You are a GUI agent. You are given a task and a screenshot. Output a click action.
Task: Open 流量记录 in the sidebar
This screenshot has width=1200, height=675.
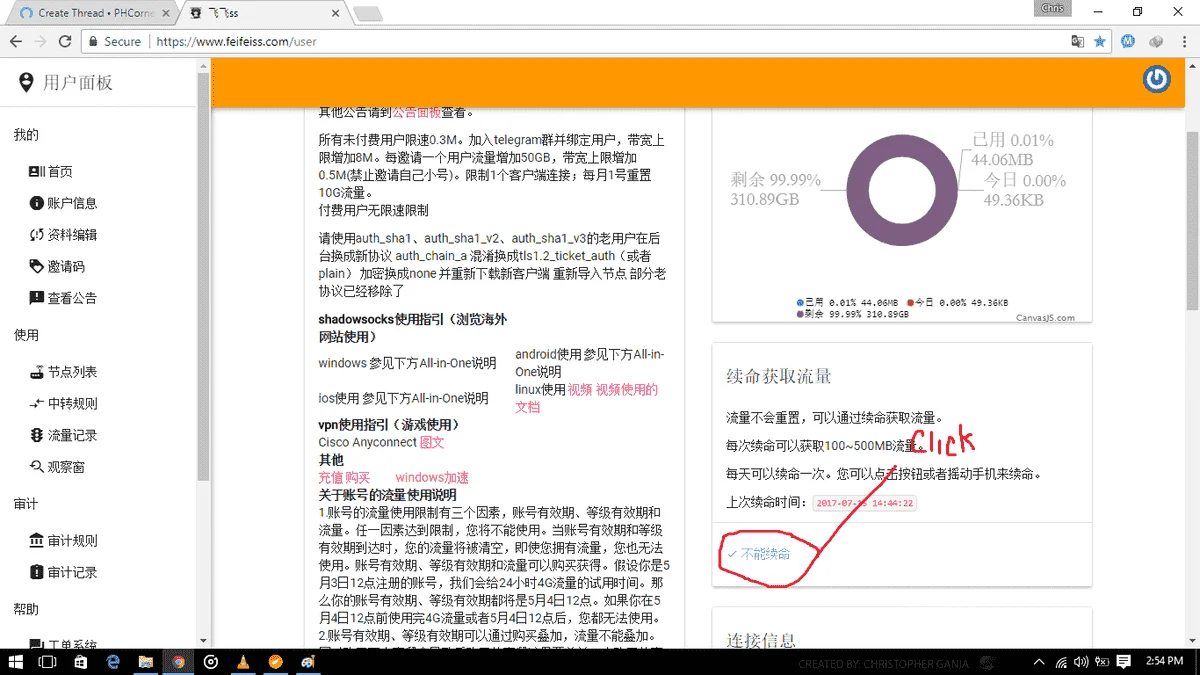(x=64, y=436)
